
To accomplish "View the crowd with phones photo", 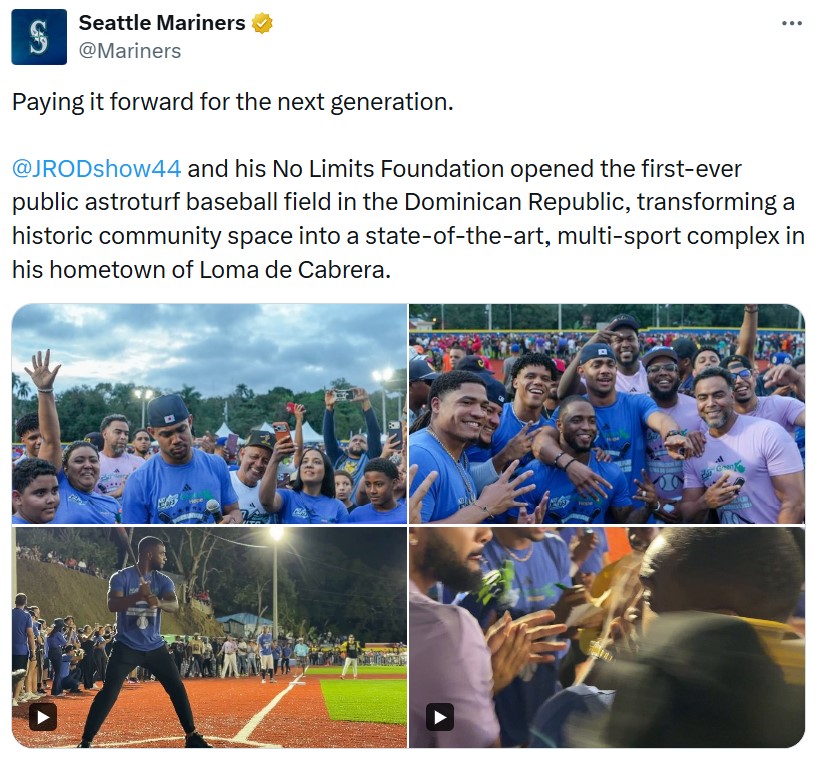I will (209, 413).
